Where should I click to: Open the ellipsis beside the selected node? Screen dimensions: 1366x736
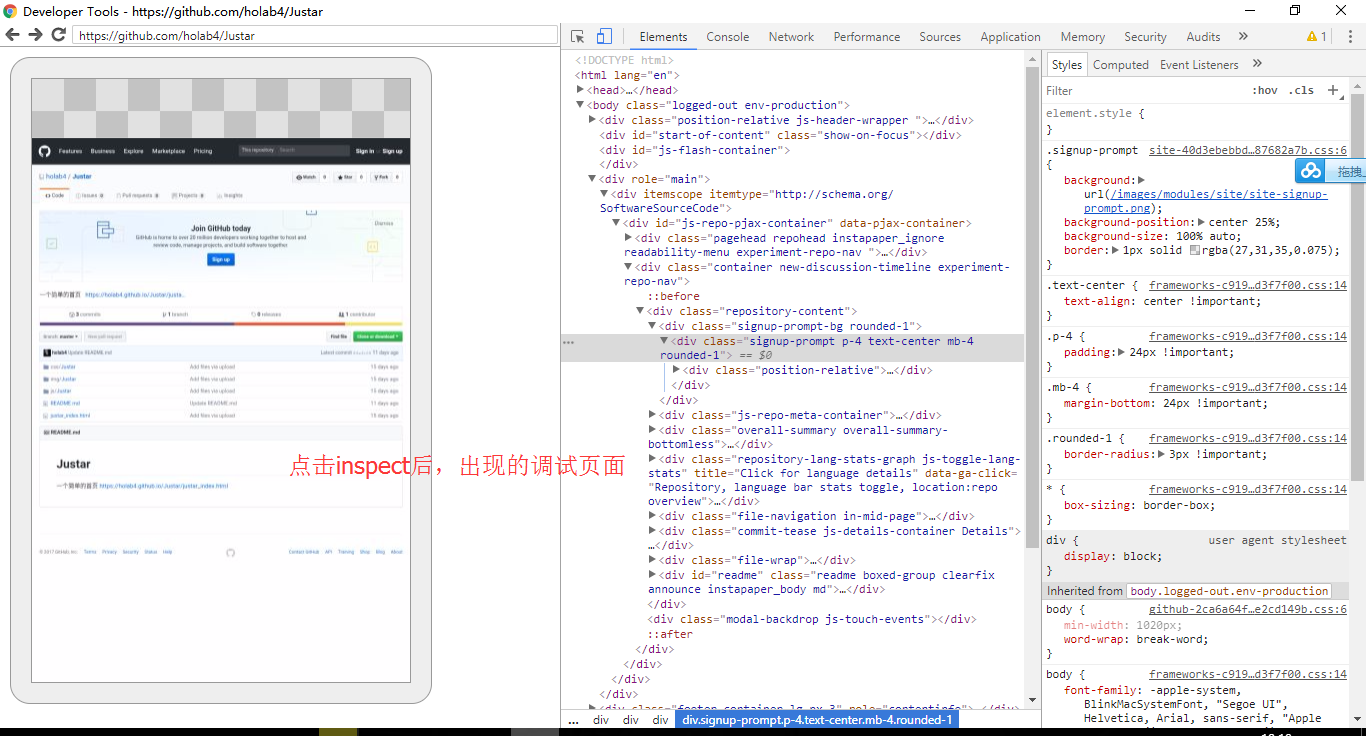[x=569, y=342]
